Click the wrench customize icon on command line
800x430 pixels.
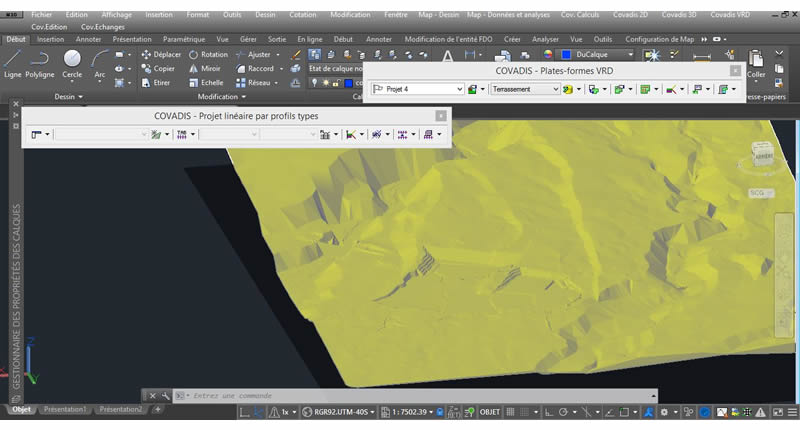(165, 396)
